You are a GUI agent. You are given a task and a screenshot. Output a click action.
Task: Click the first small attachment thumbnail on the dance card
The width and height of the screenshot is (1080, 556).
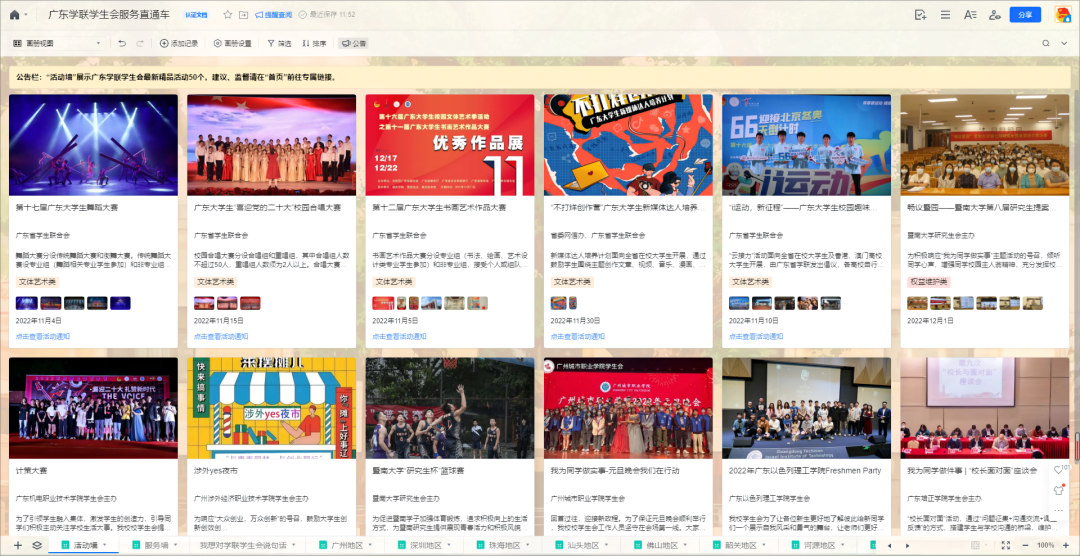[x=27, y=303]
